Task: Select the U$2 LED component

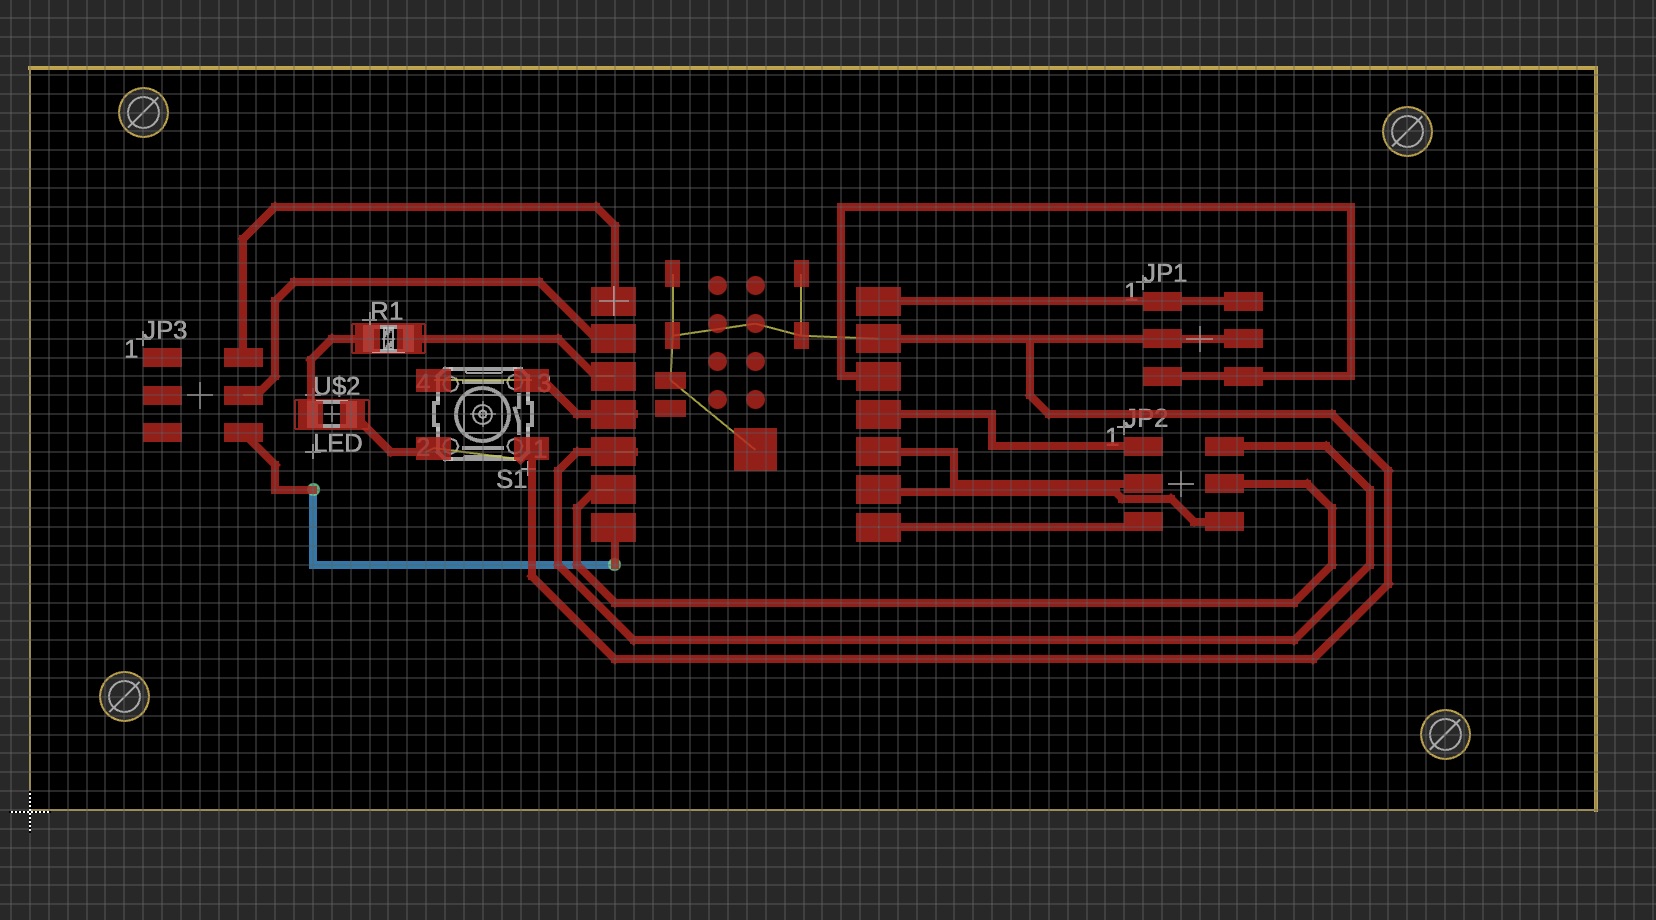Action: point(332,414)
